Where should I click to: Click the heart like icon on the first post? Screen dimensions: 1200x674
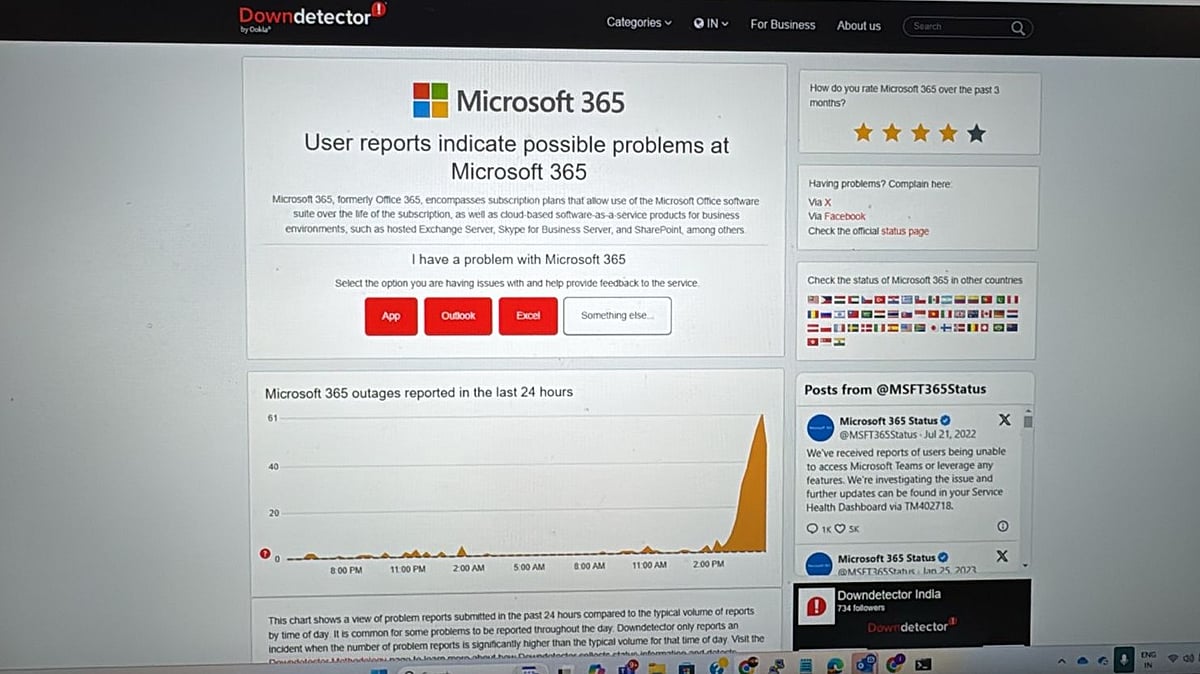click(839, 529)
